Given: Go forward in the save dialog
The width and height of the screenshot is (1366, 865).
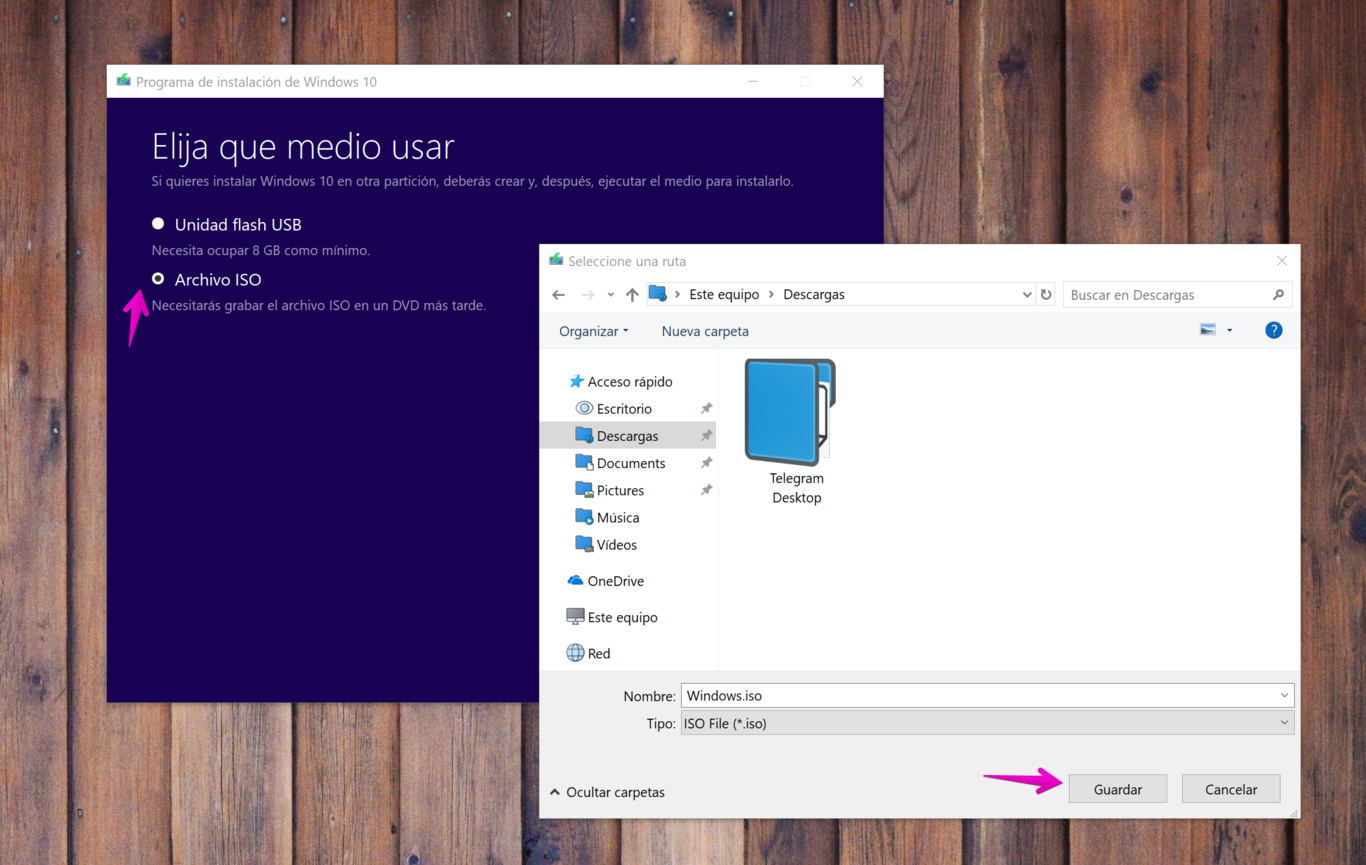Looking at the screenshot, I should [588, 295].
